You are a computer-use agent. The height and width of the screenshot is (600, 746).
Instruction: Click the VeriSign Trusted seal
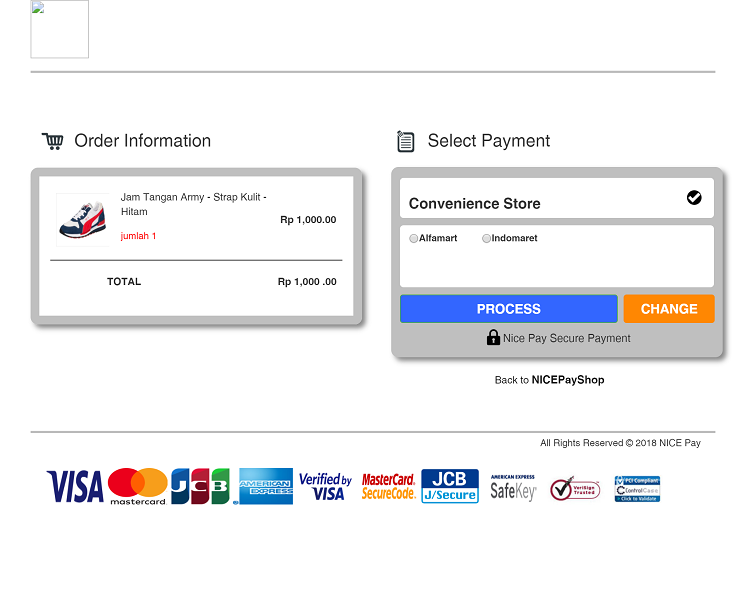tap(575, 489)
